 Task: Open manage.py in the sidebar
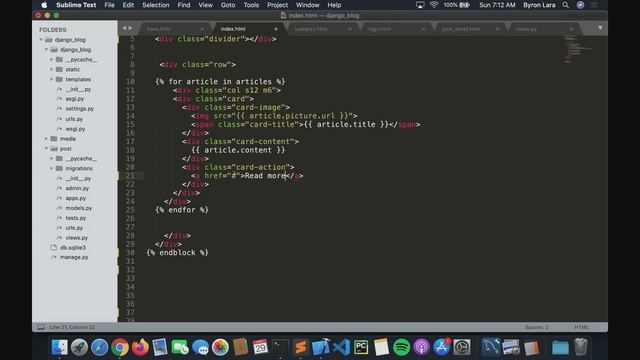pos(74,257)
